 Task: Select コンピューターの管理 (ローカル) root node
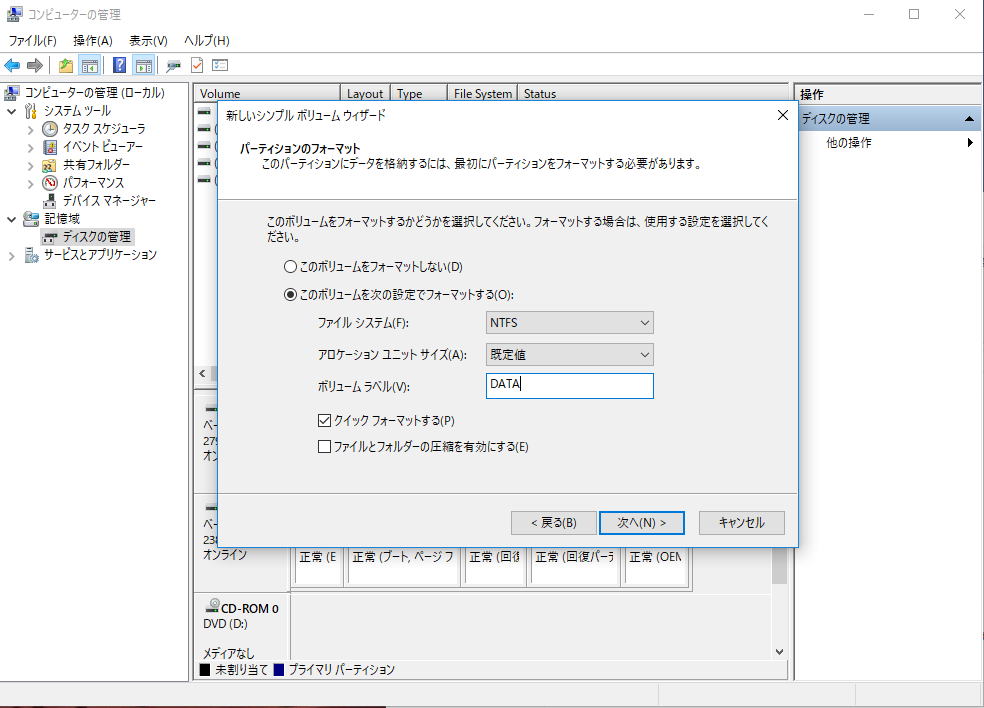94,93
